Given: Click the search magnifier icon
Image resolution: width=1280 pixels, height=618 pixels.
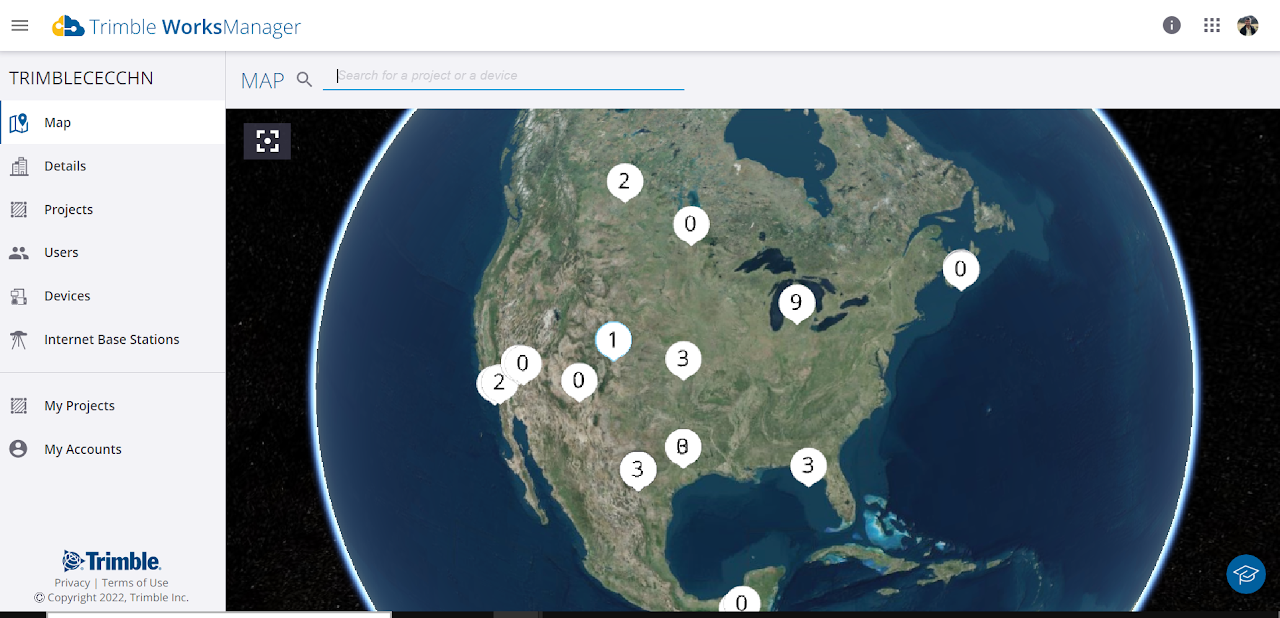Looking at the screenshot, I should (305, 80).
